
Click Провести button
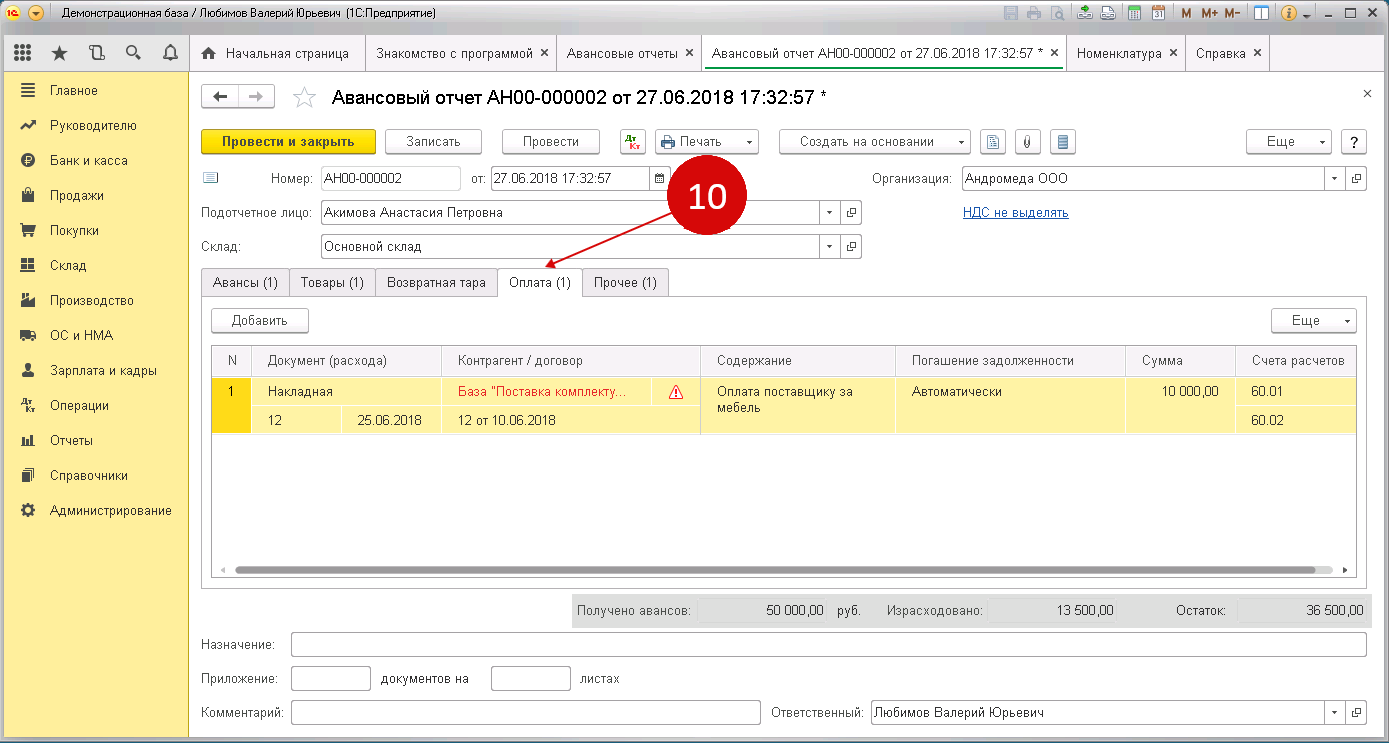[x=551, y=142]
